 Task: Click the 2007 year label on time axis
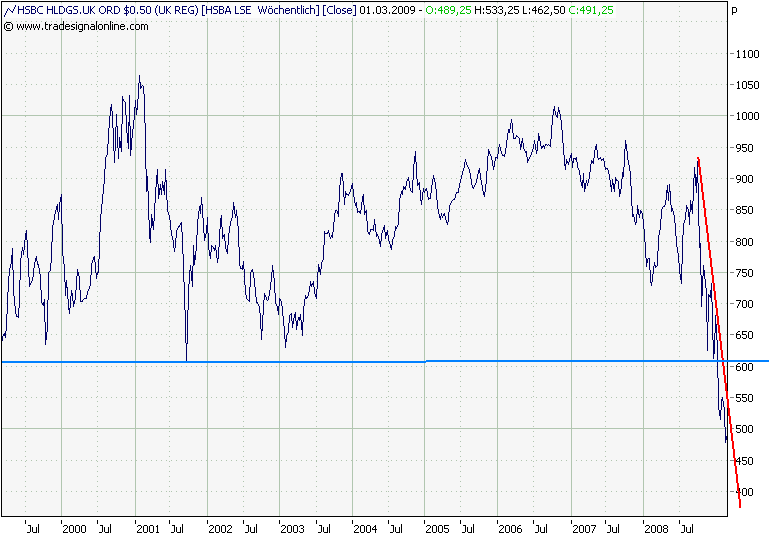point(584,529)
